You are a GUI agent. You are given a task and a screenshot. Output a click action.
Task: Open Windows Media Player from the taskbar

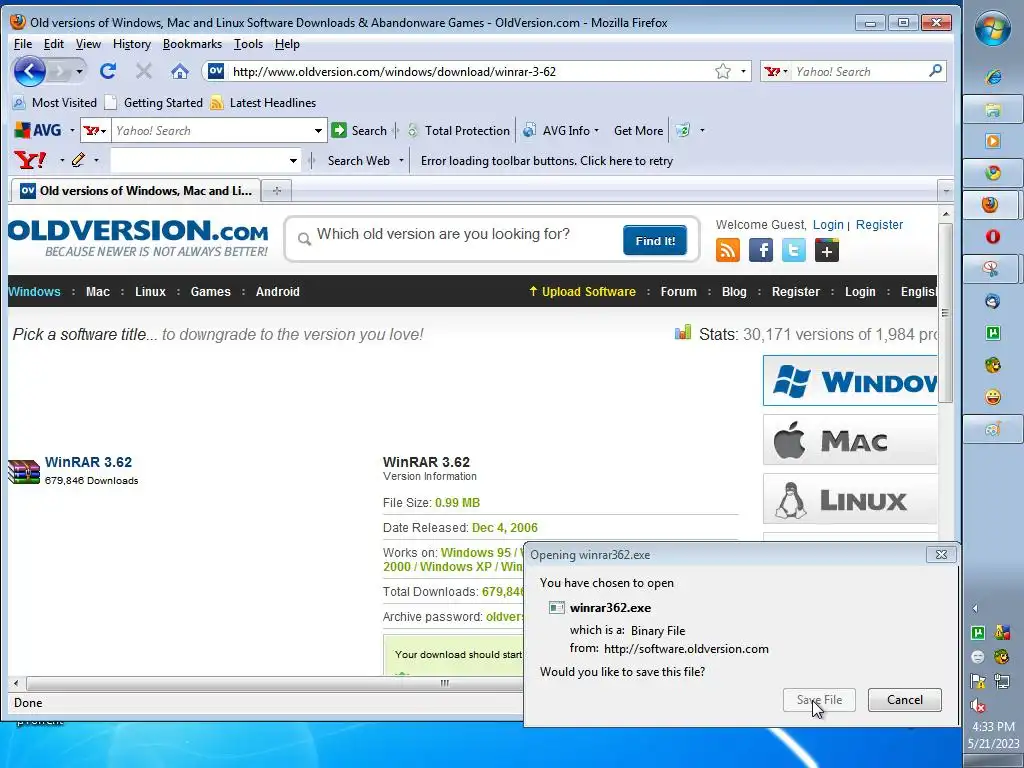click(993, 141)
